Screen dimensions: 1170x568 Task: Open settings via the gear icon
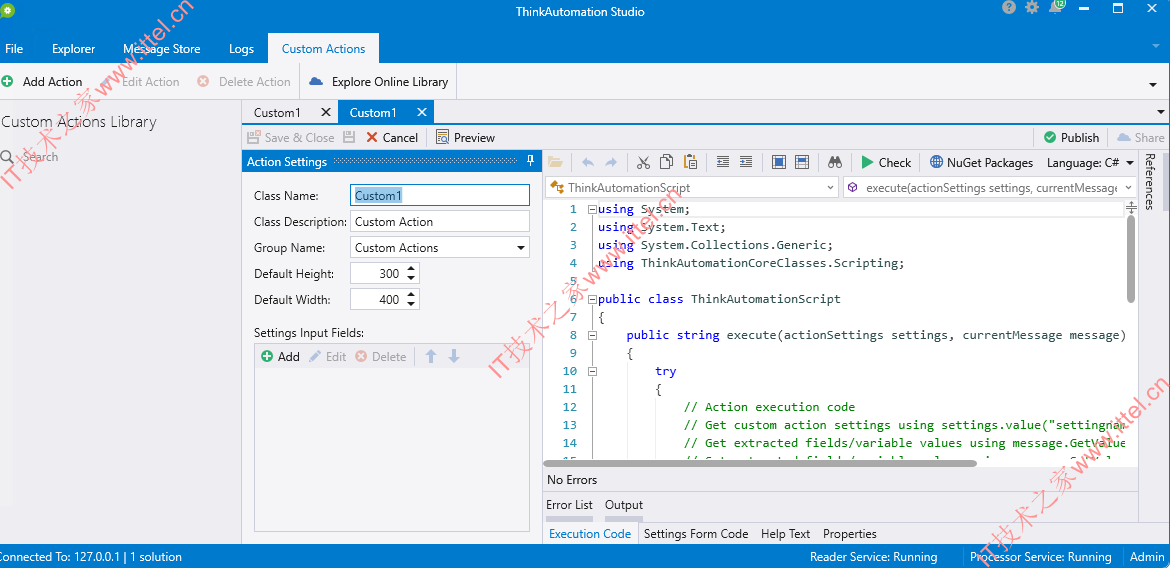[1032, 7]
